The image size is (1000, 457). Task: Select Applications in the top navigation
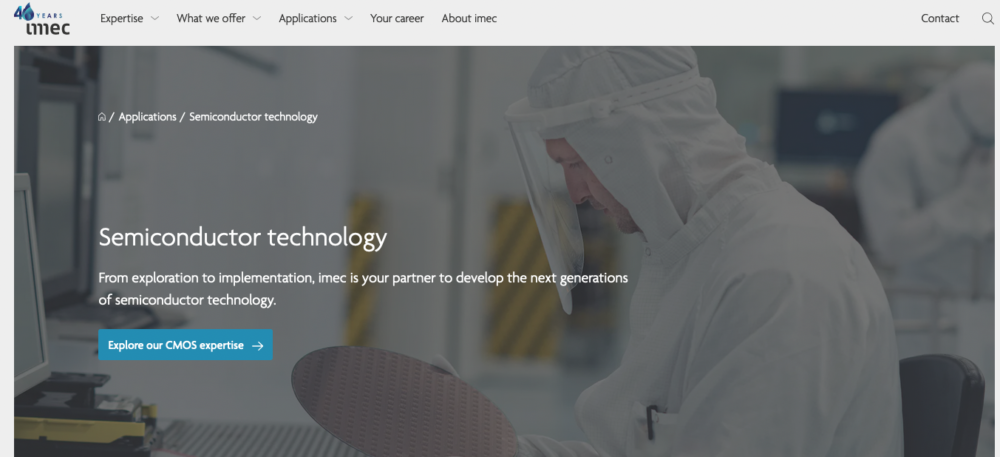[307, 19]
